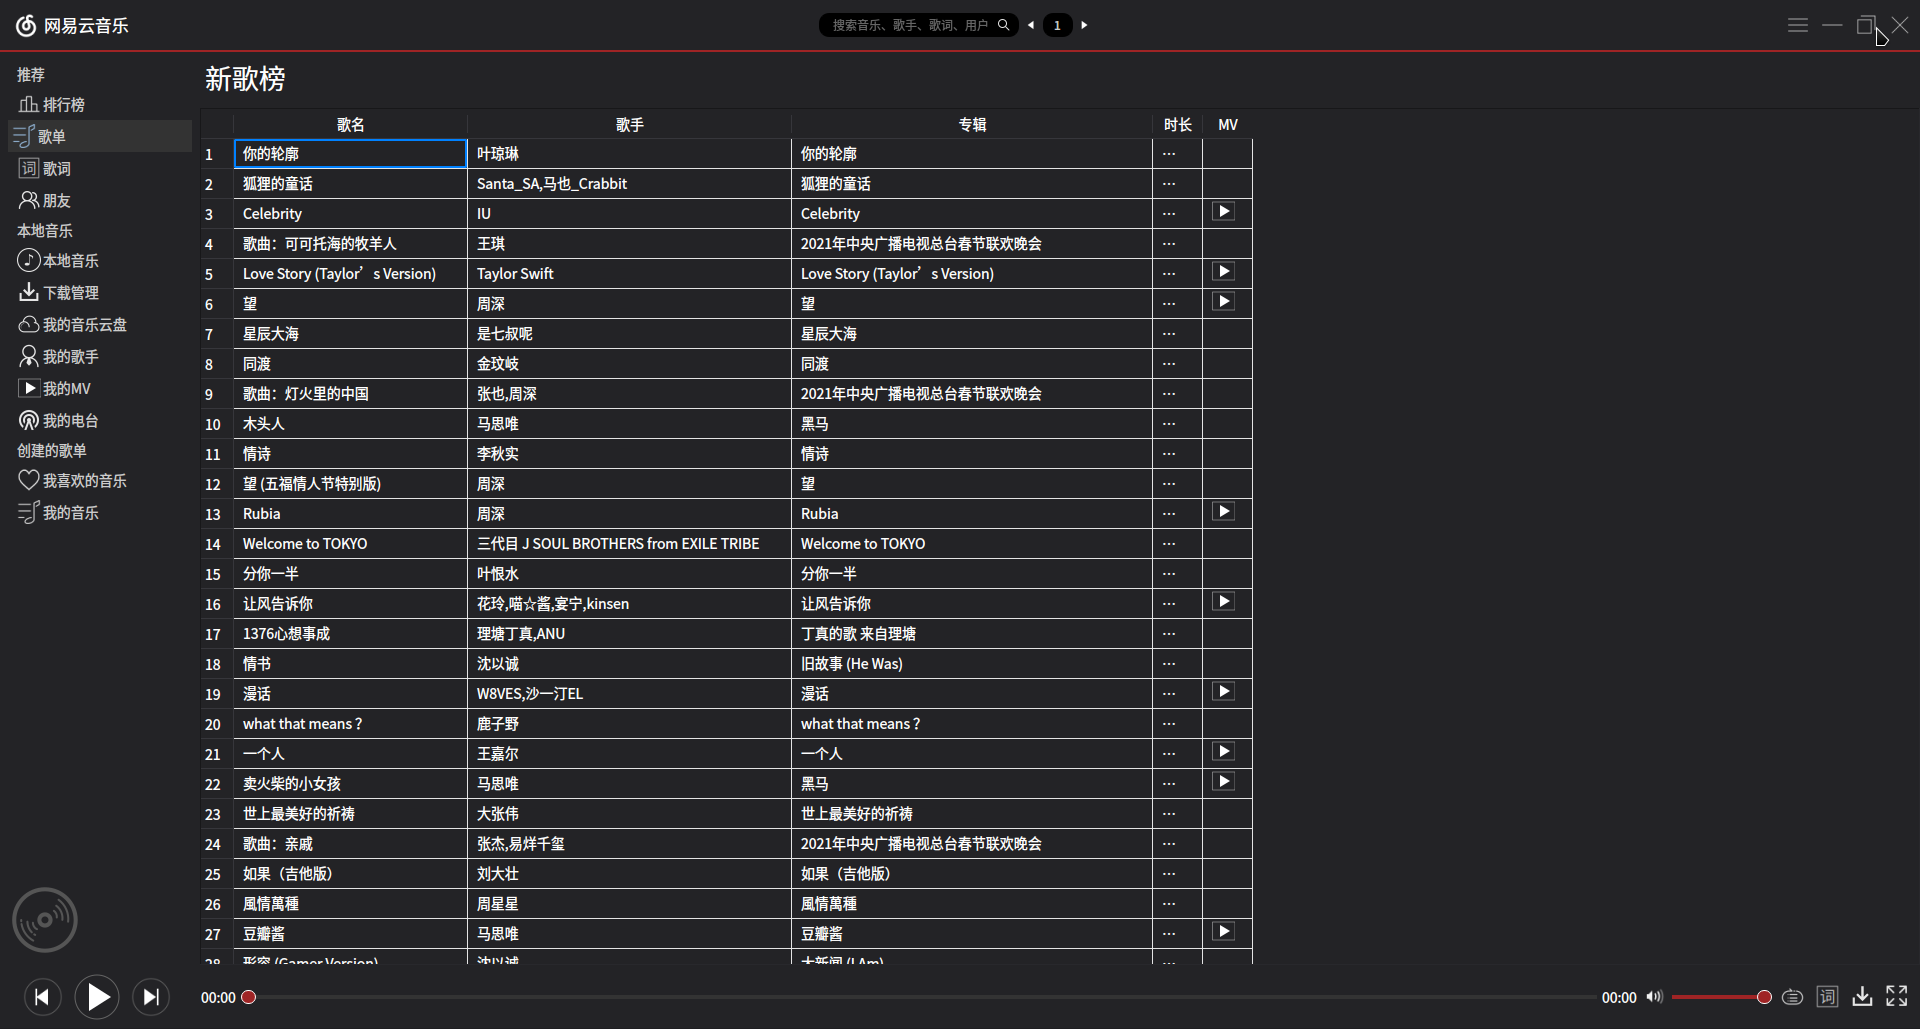Enter fullscreen with the expand icon

point(1897,996)
